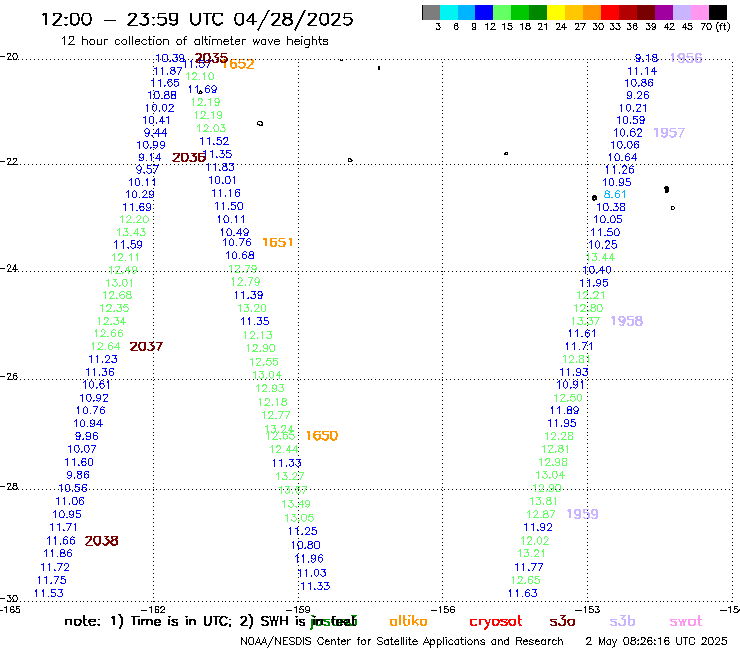Screen dimensions: 740x650
Task: Click the wave height value '13.20'
Action: click(252, 308)
